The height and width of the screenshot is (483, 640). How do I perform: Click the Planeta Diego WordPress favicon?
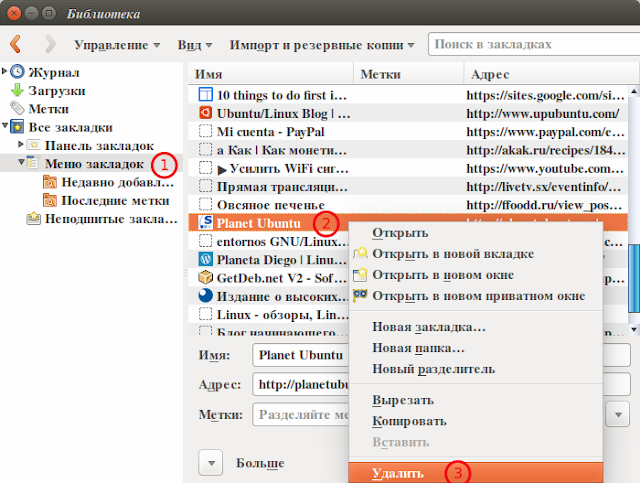coord(205,259)
